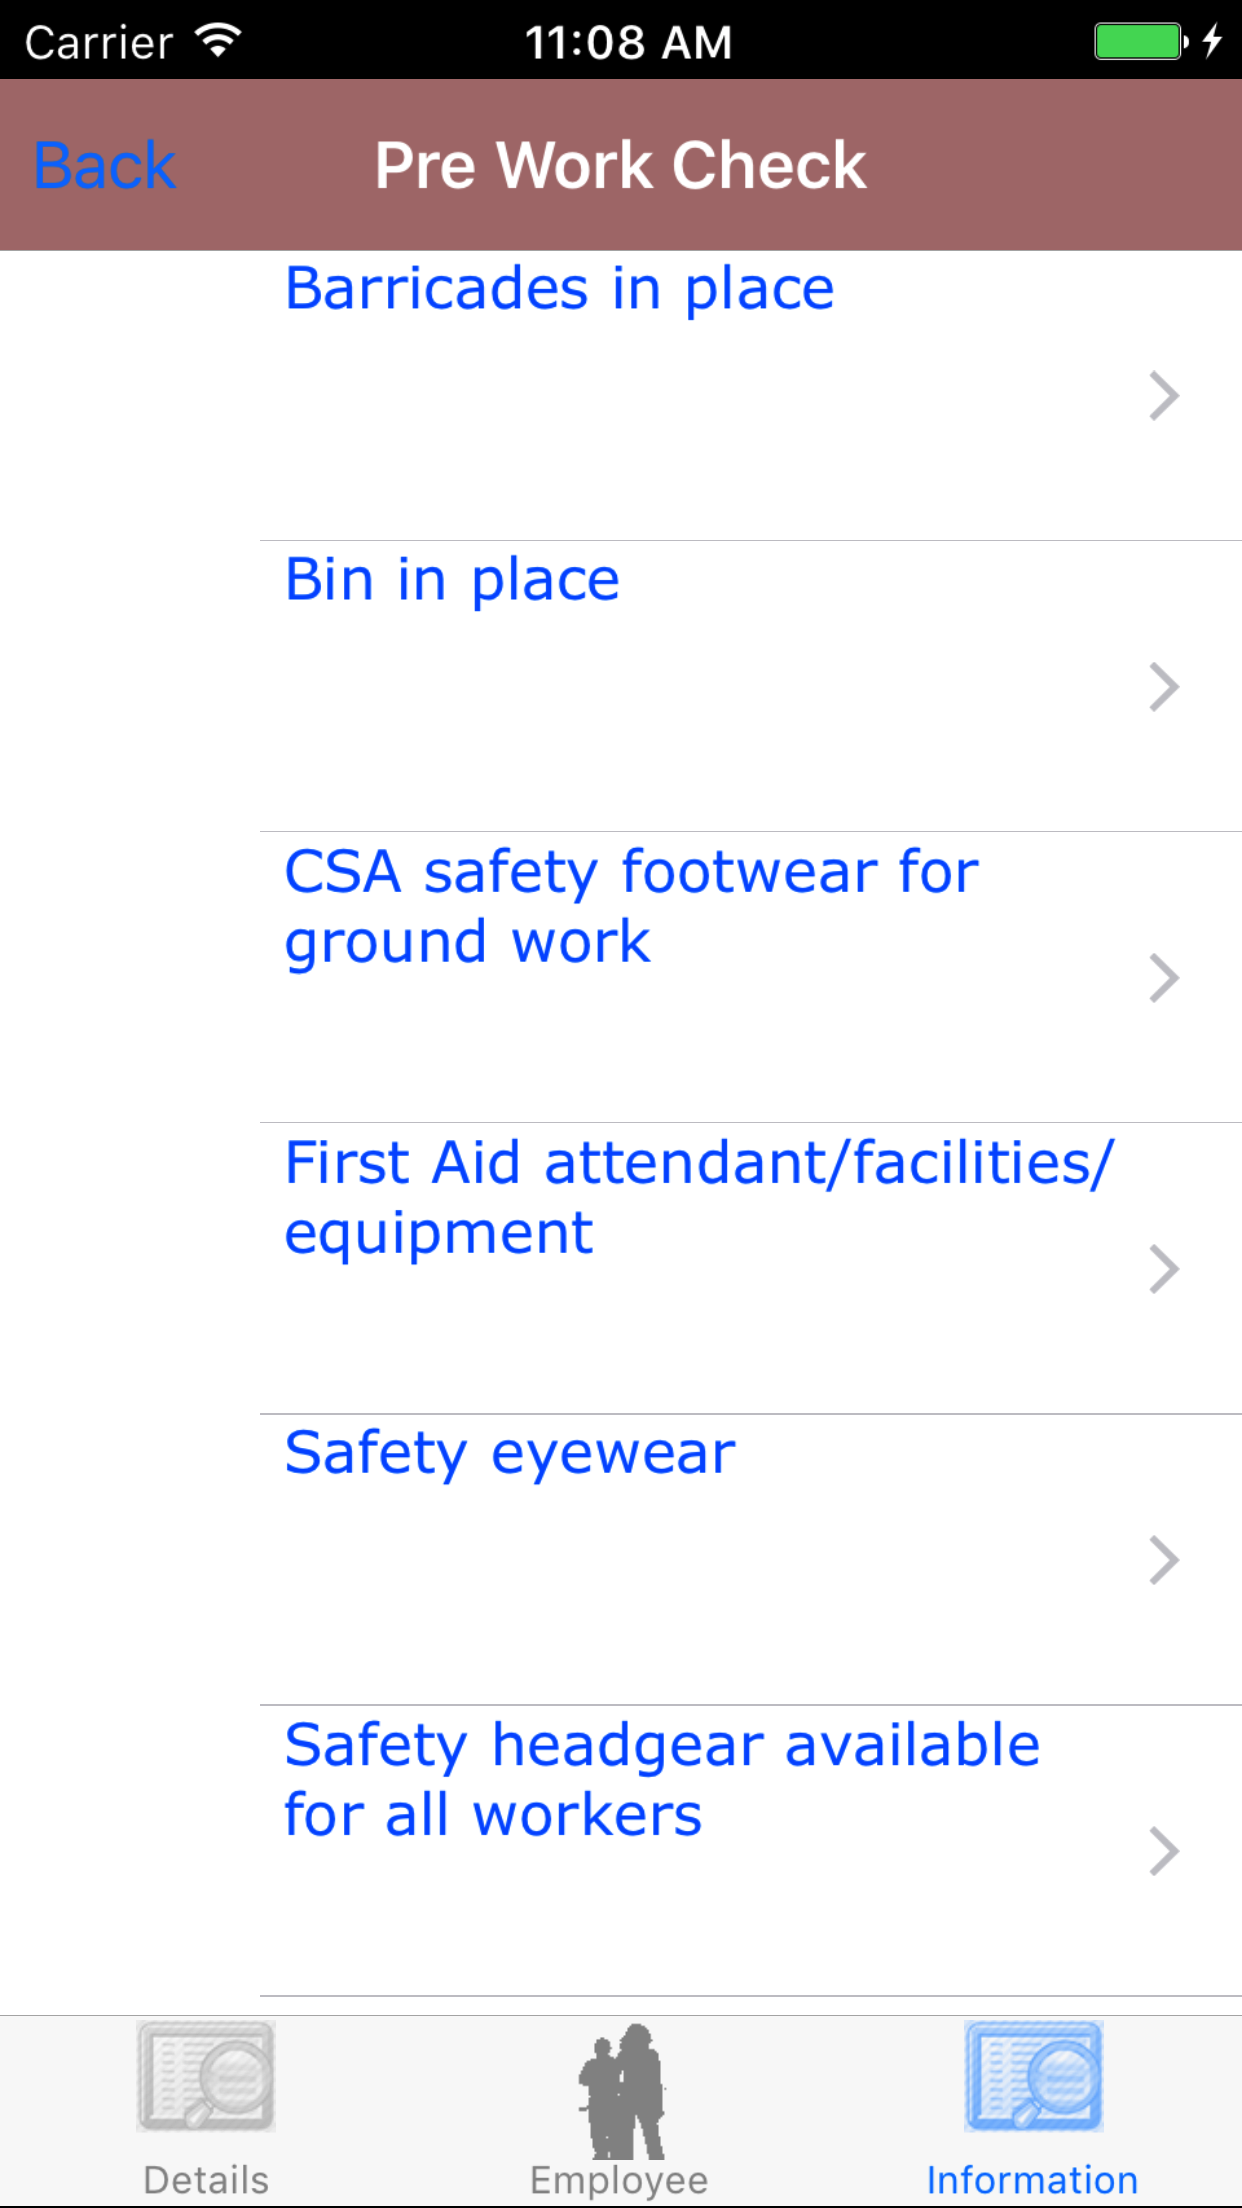Select the Information tab label
Viewport: 1242px width, 2208px height.
1032,2180
